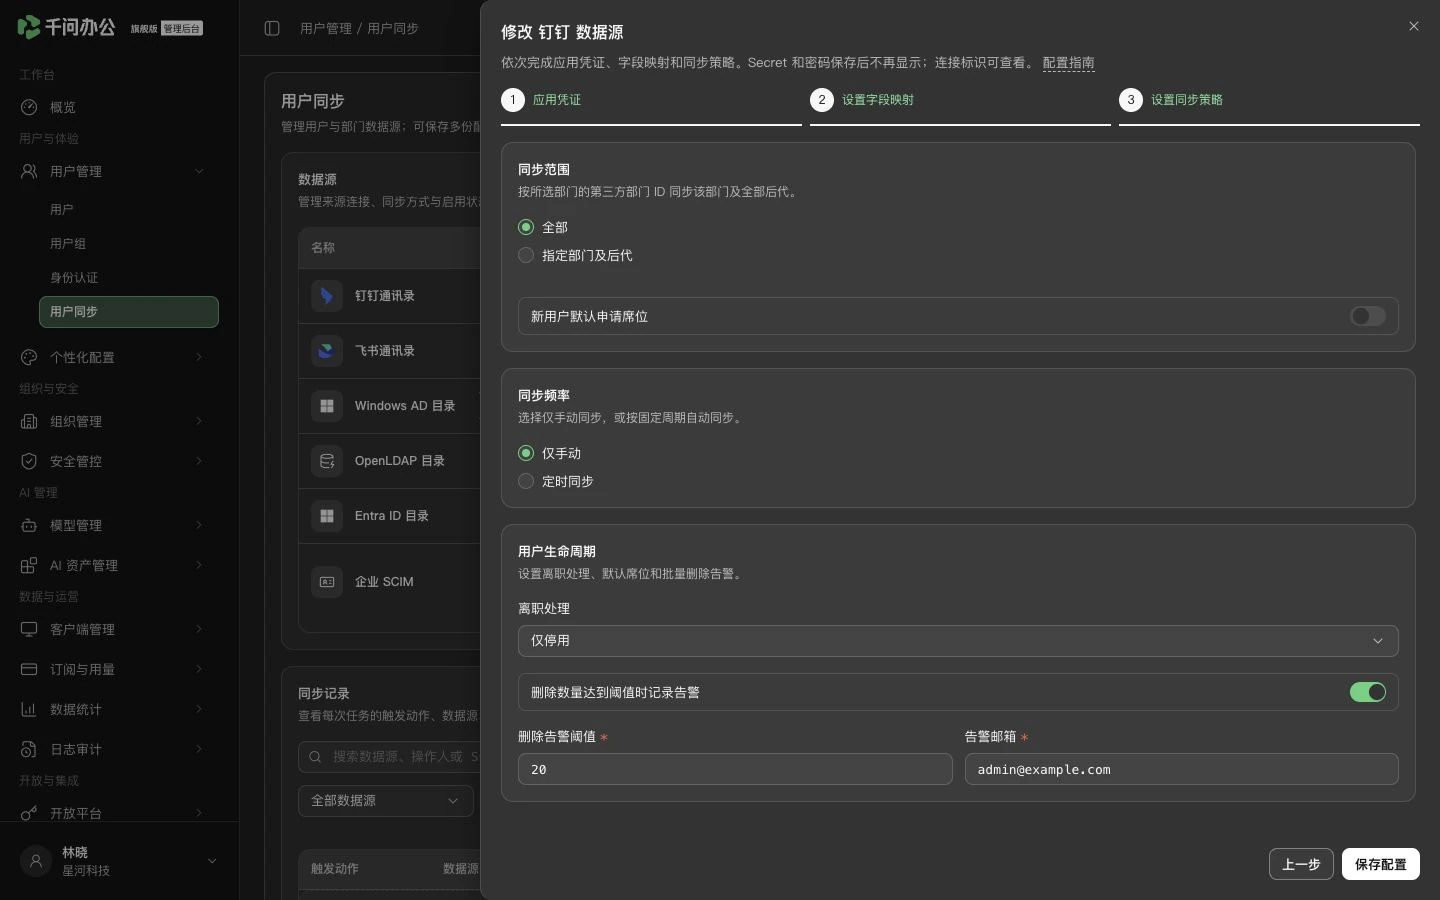
Task: Open account menu chevron beside 林晓
Action: click(x=212, y=861)
